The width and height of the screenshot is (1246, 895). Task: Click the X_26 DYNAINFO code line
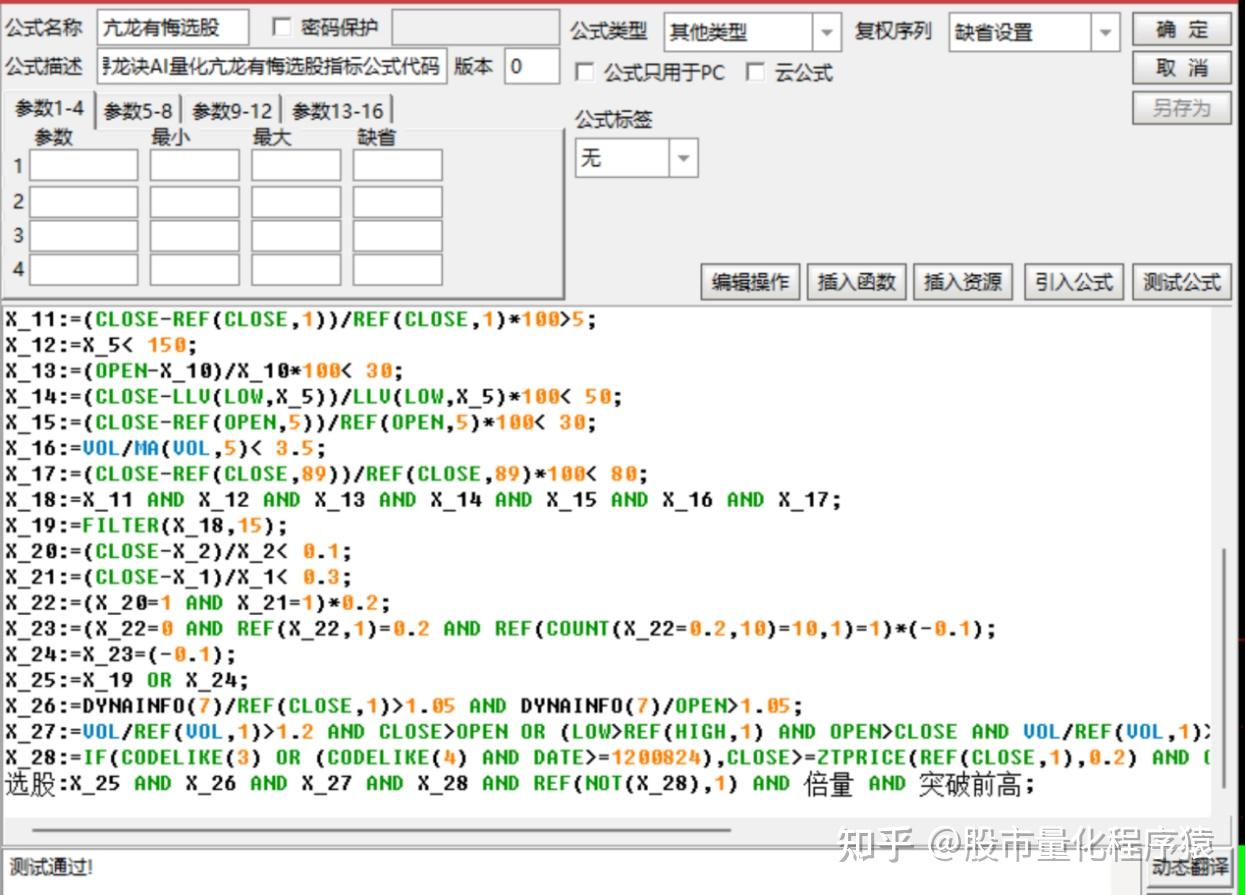point(404,705)
